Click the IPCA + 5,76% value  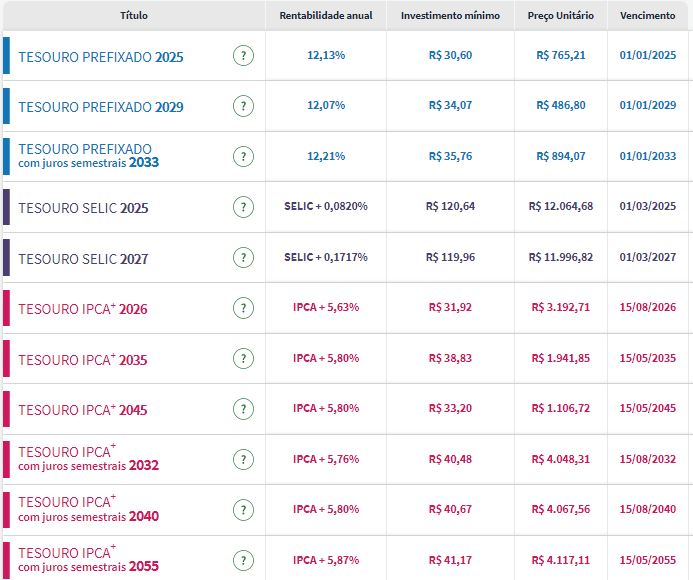tap(326, 459)
